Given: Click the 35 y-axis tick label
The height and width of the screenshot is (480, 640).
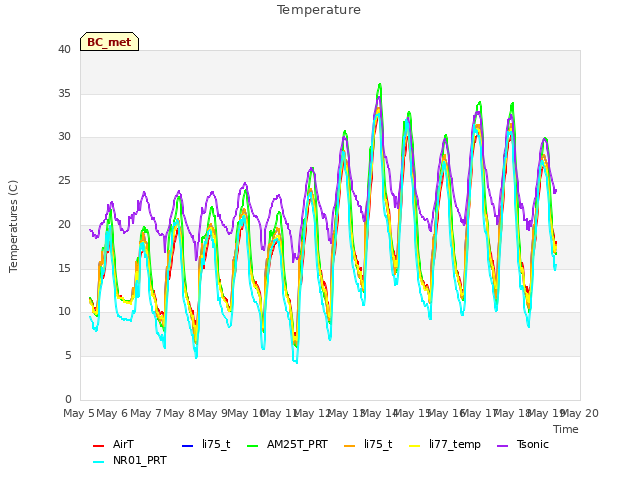Looking at the screenshot, I should click(x=64, y=93).
